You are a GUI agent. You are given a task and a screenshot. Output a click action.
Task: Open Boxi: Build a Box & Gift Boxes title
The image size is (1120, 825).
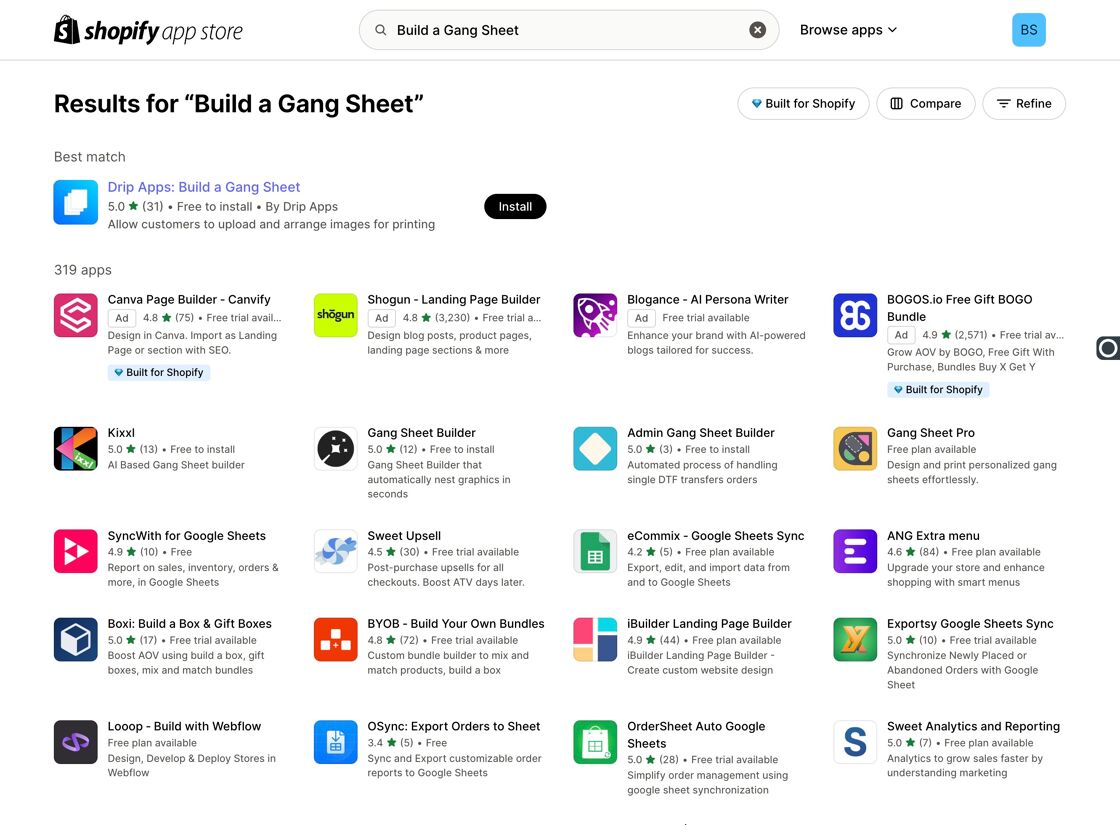coord(189,624)
